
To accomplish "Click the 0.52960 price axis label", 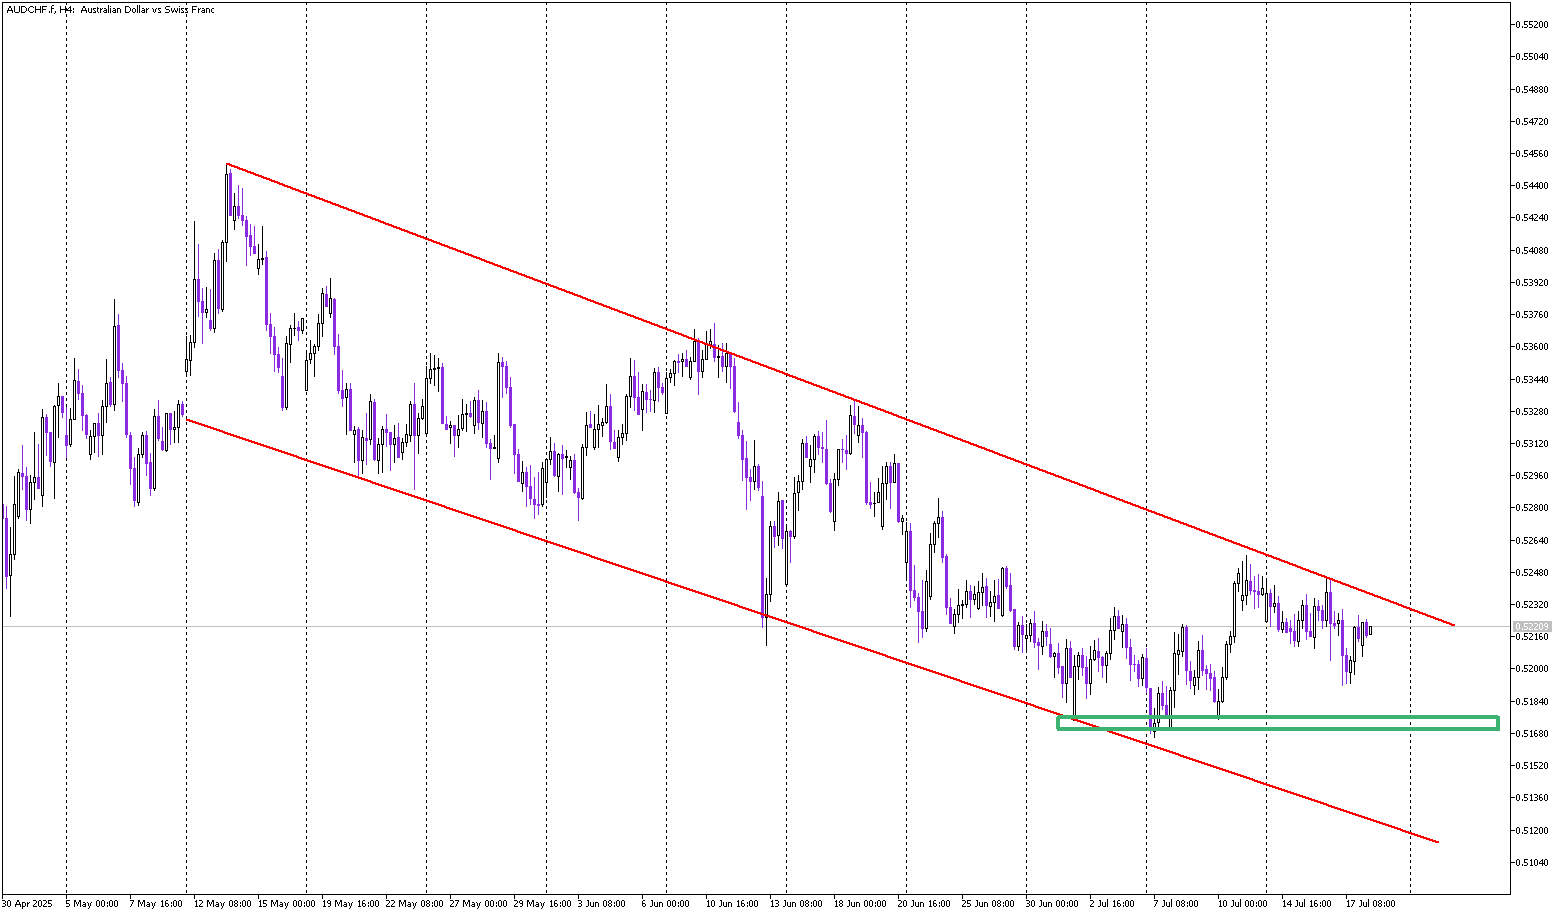I will (x=1533, y=476).
